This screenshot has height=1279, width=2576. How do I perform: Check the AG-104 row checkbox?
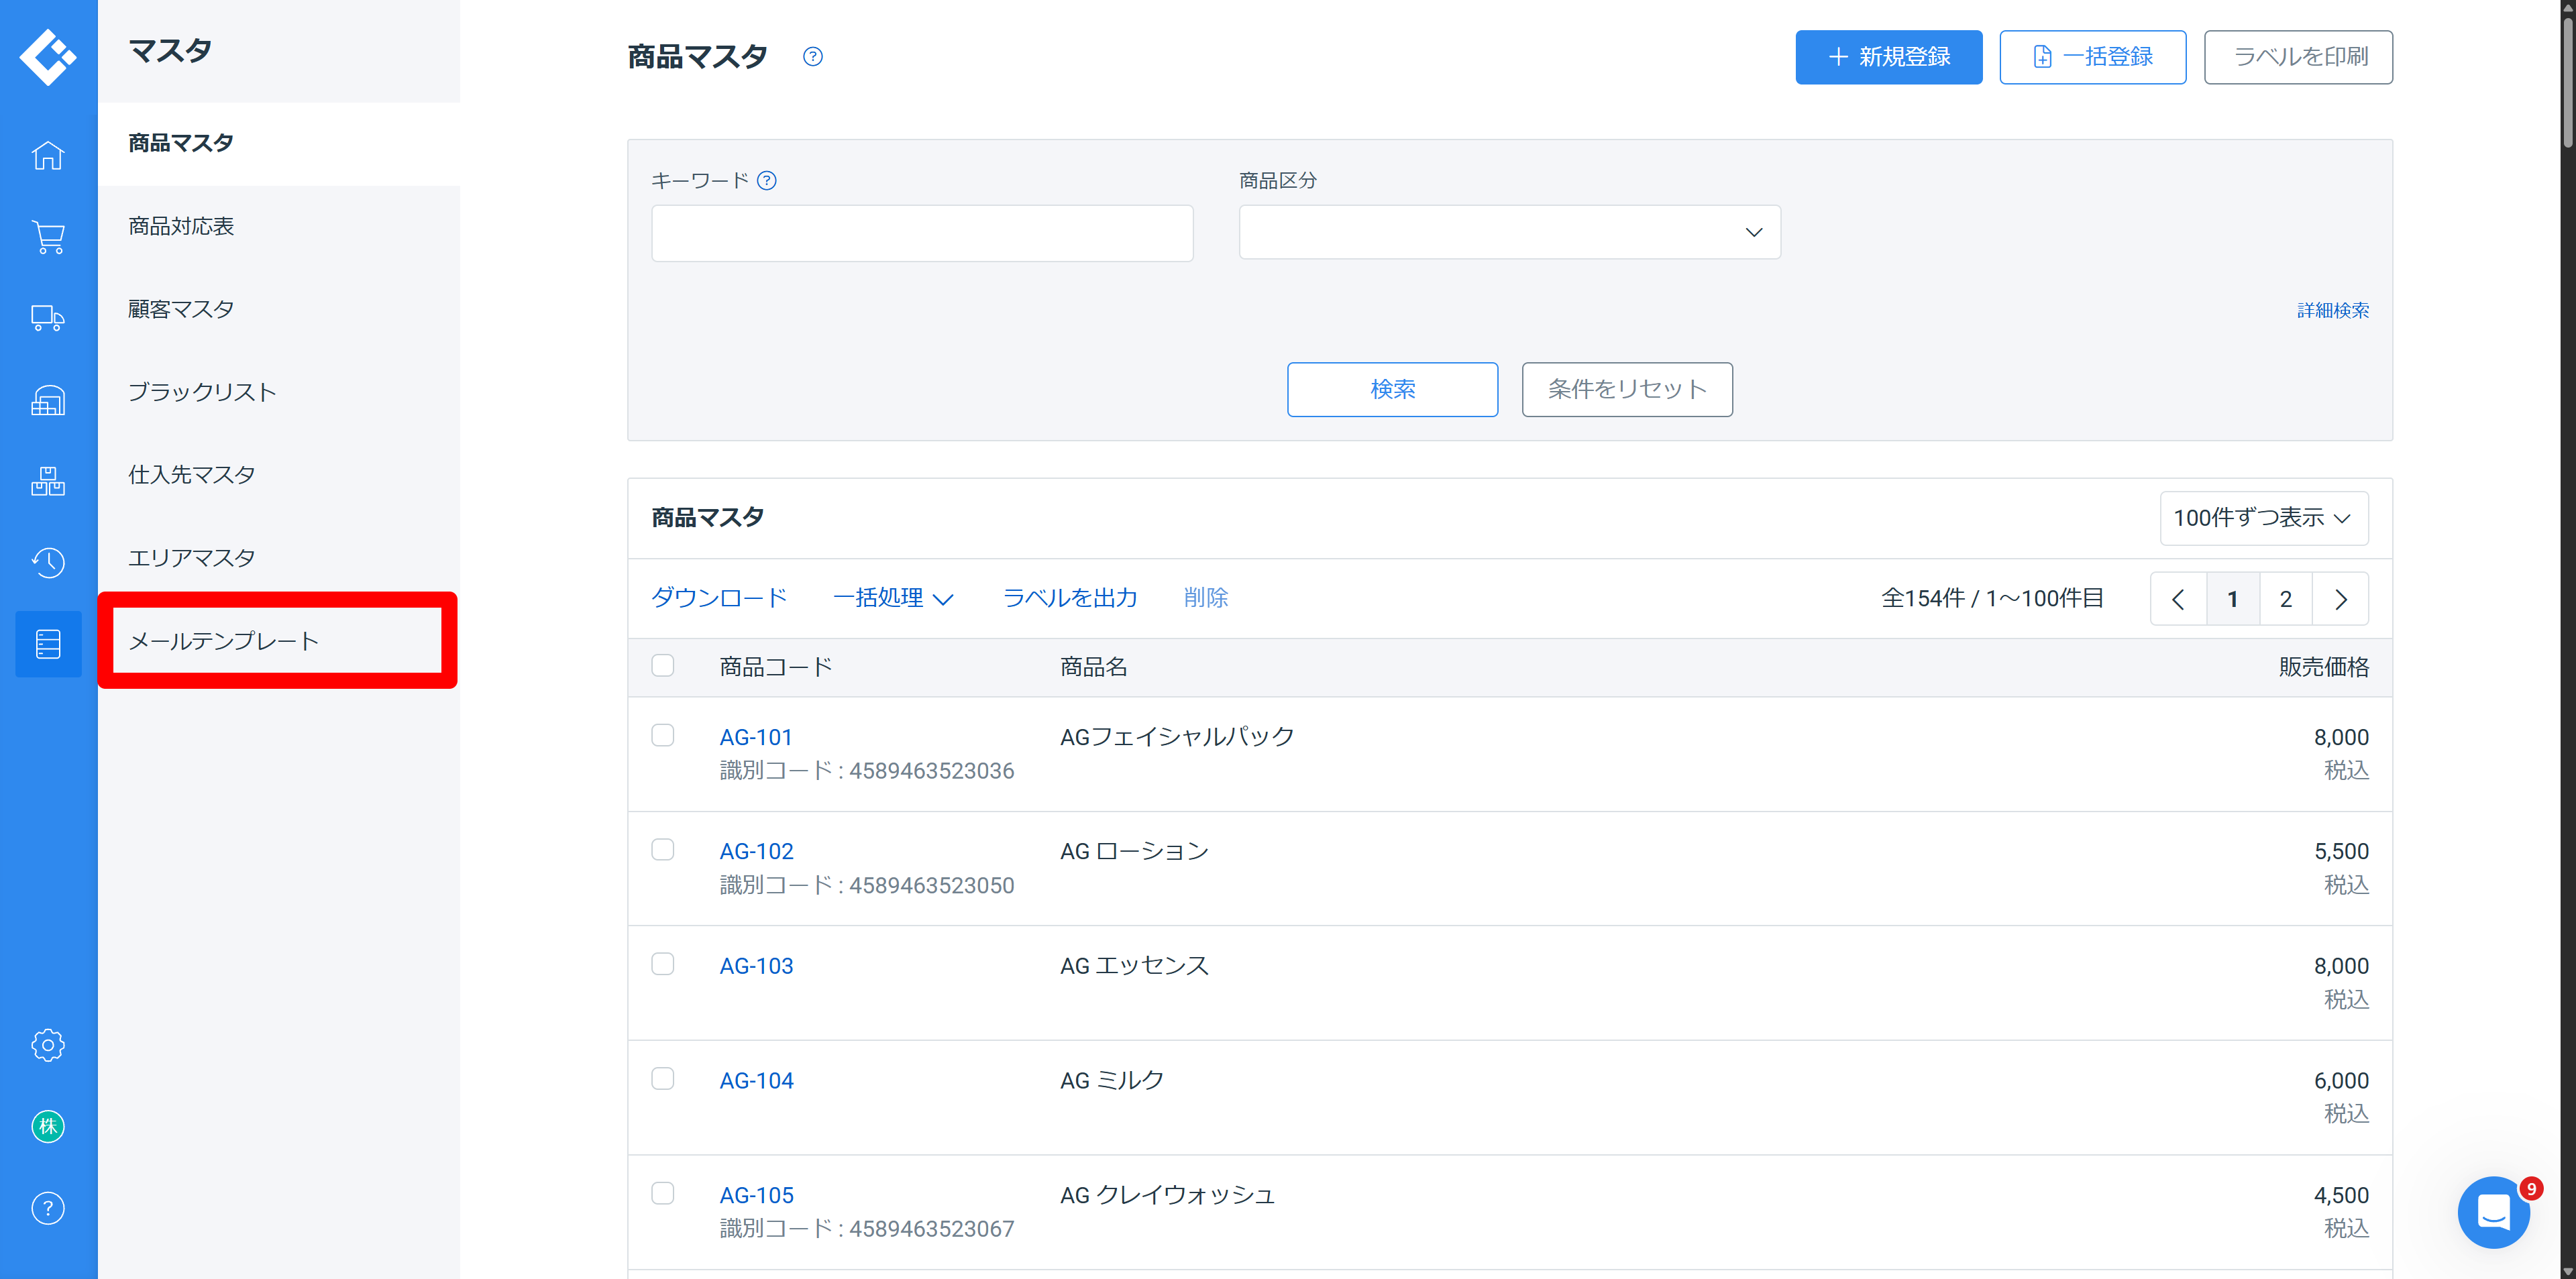click(x=663, y=1079)
